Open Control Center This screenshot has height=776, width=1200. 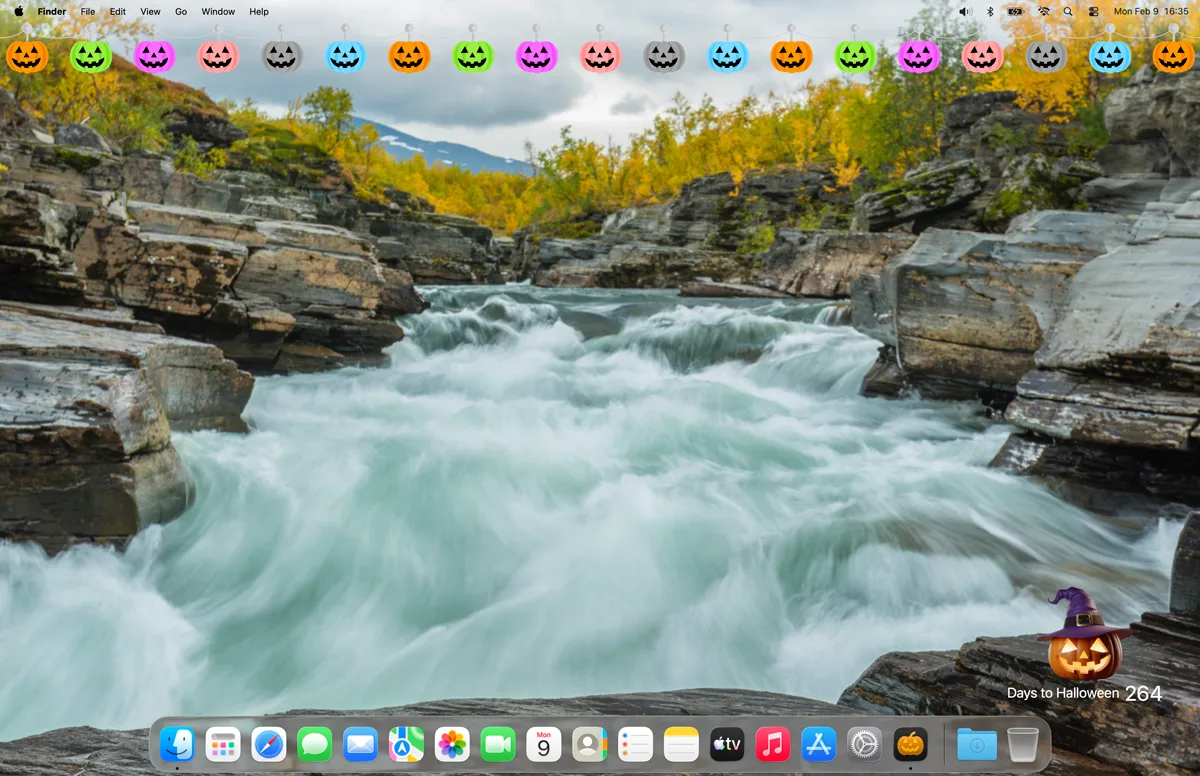pyautogui.click(x=1095, y=11)
